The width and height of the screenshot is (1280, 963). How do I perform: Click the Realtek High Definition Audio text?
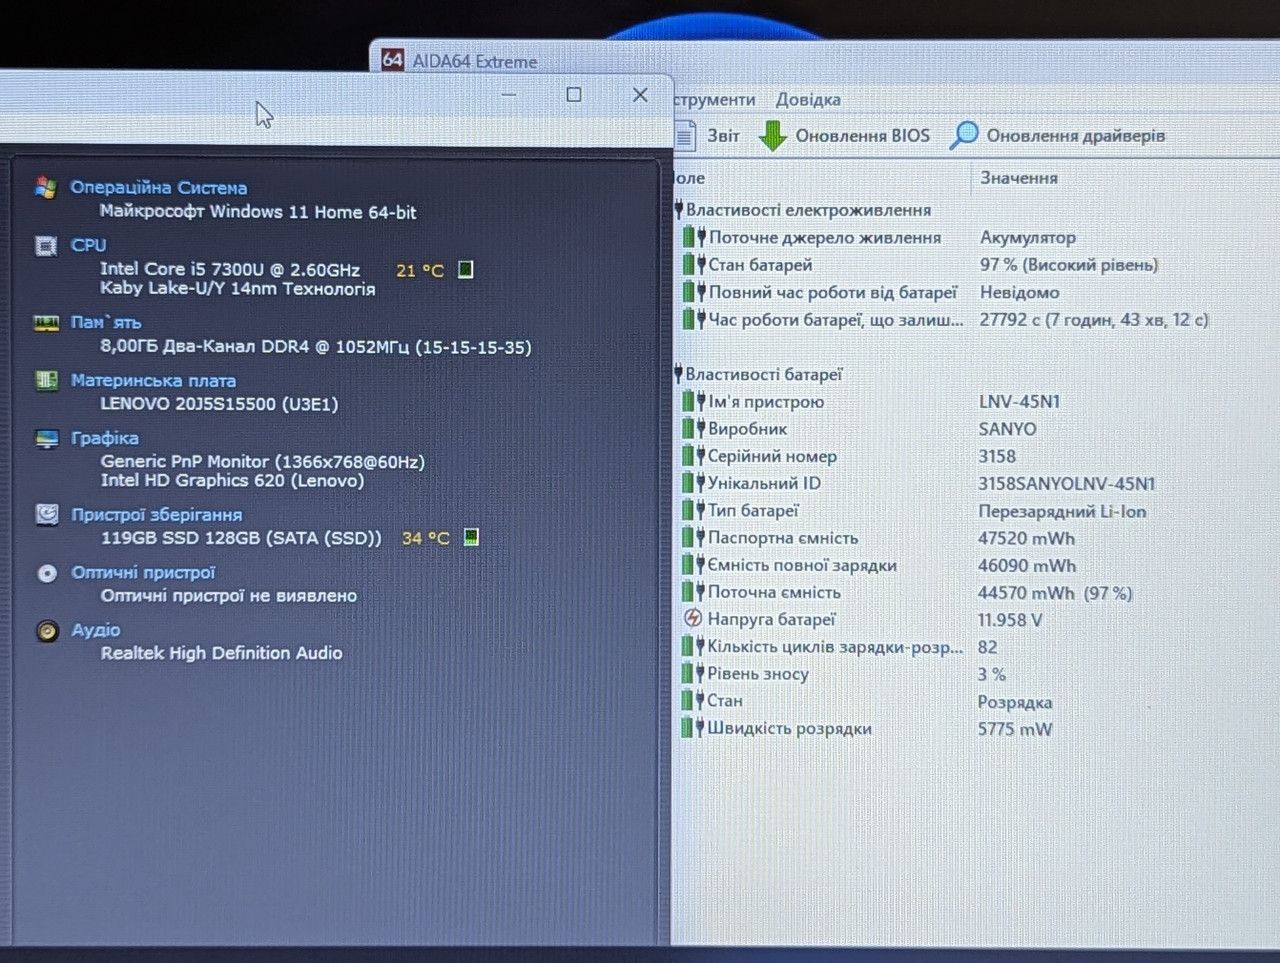[222, 653]
